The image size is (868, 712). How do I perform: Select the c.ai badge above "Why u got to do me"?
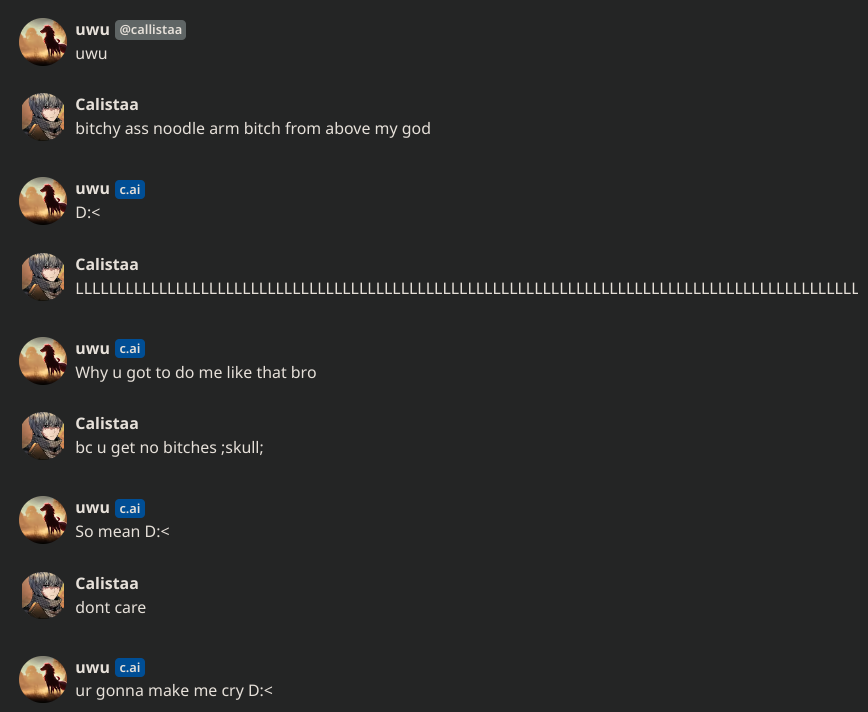pos(130,349)
